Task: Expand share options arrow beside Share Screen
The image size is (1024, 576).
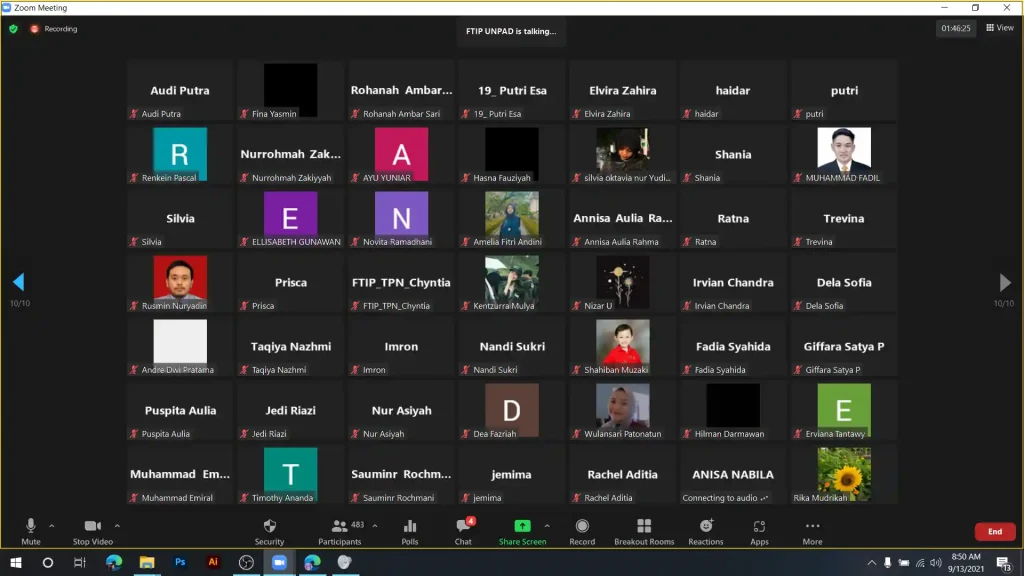Action: [547, 526]
